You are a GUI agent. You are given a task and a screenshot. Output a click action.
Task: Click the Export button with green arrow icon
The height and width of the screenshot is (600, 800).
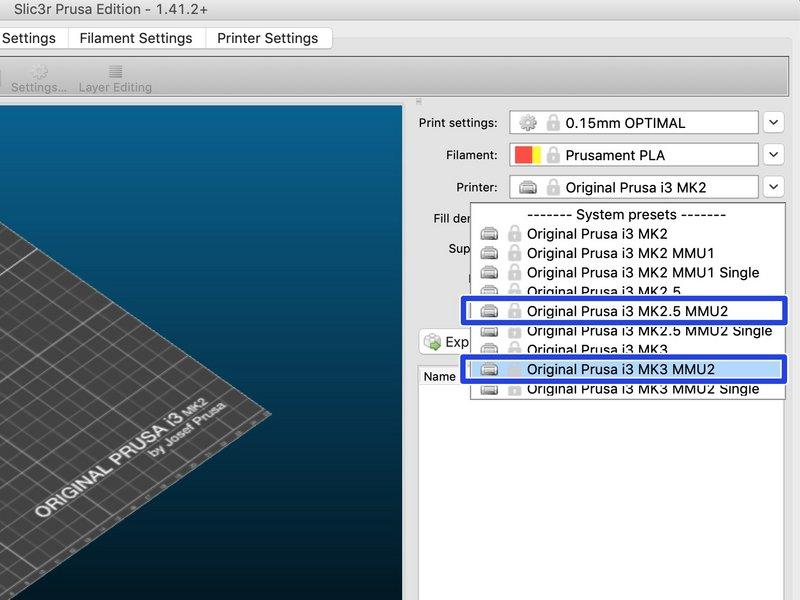click(445, 342)
